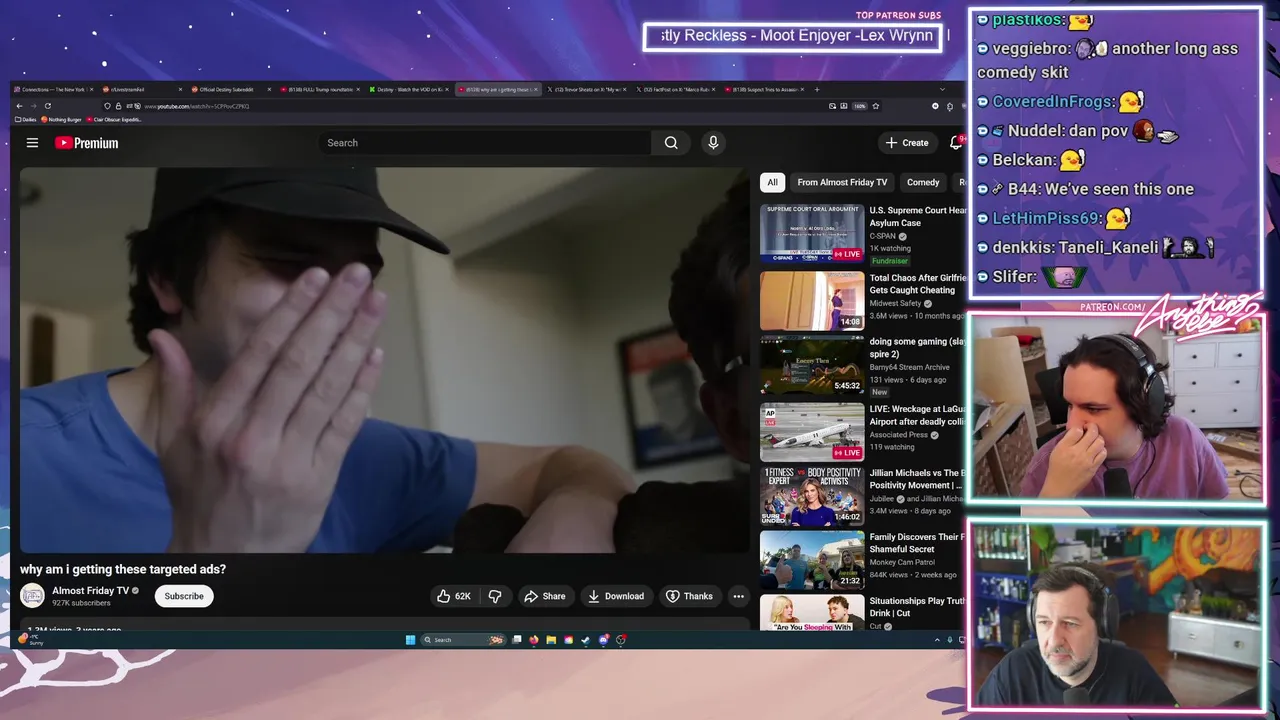
Task: Open the Almost Friday TV channel name link
Action: [x=90, y=590]
